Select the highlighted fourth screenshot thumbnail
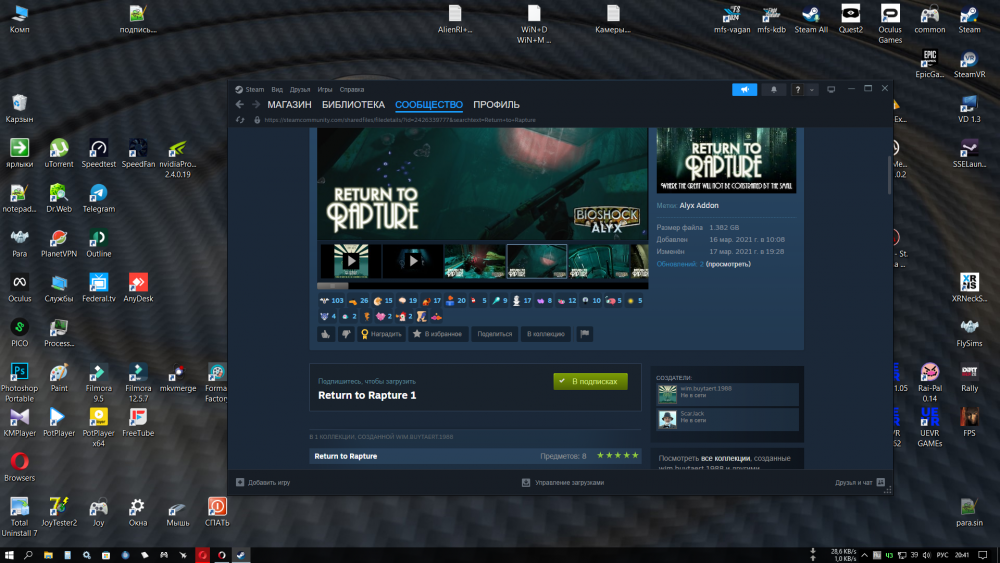 (x=536, y=261)
